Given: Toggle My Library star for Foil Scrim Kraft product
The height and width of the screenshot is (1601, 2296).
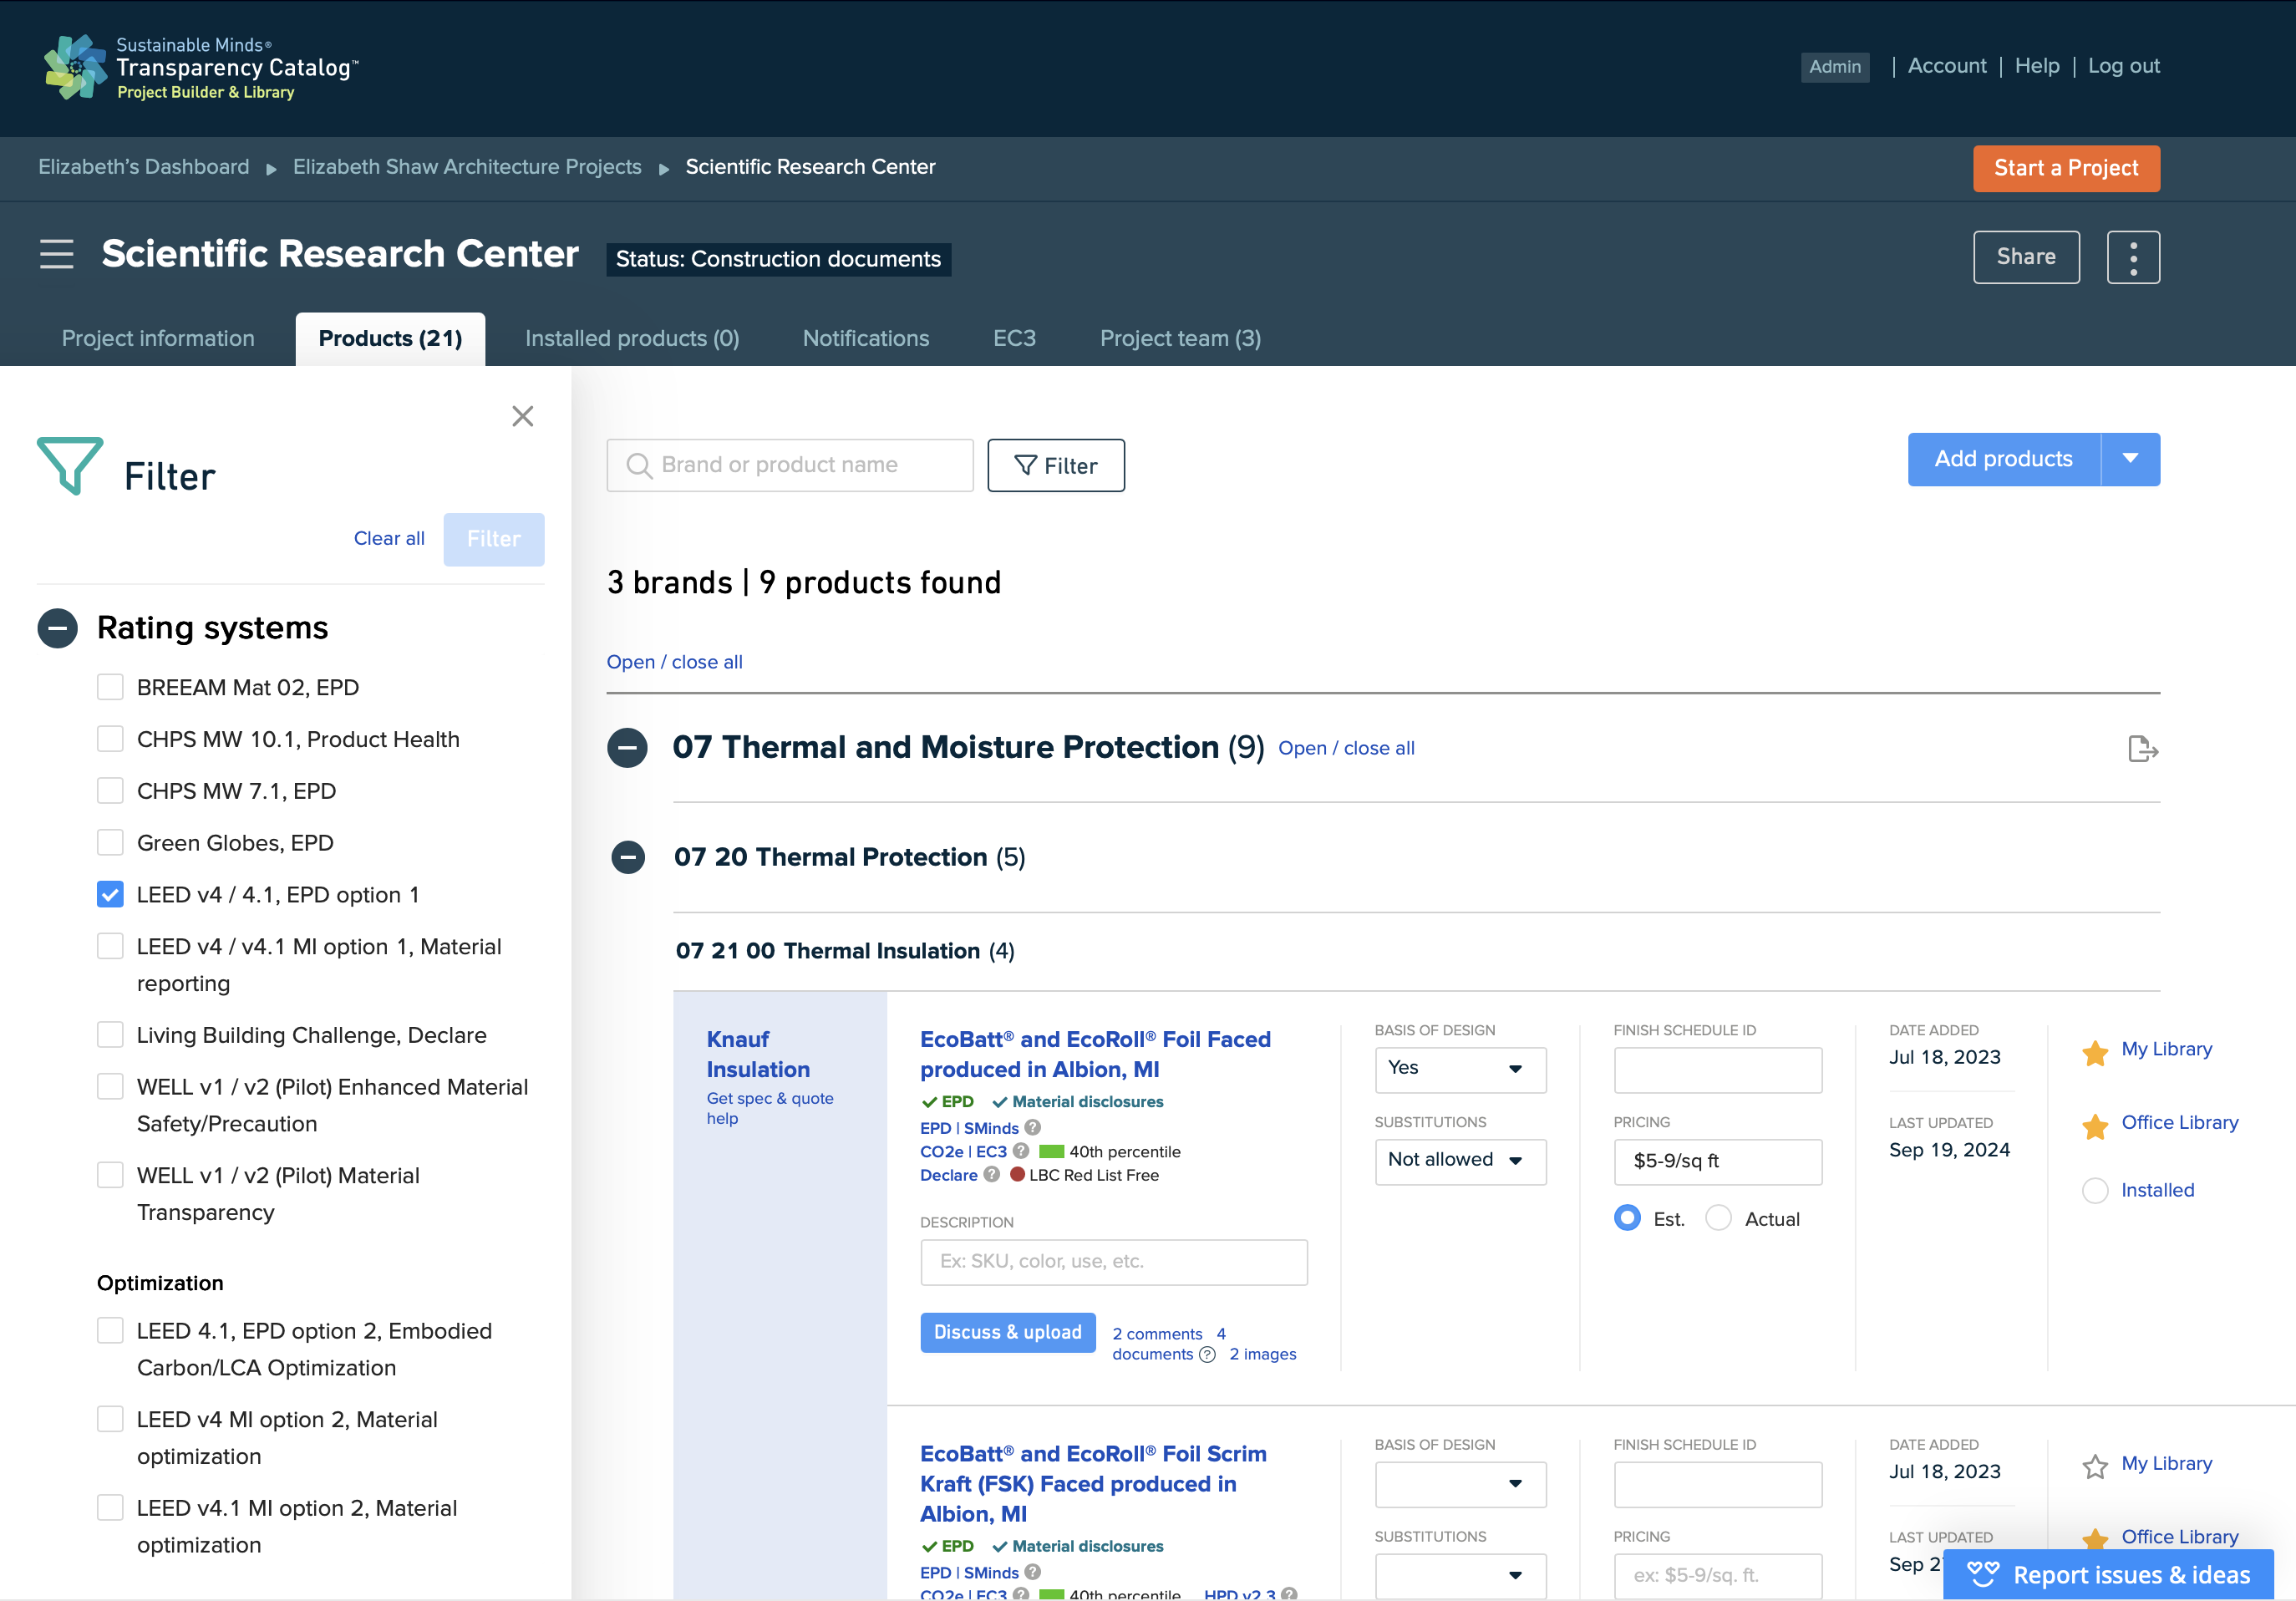Looking at the screenshot, I should [2095, 1466].
